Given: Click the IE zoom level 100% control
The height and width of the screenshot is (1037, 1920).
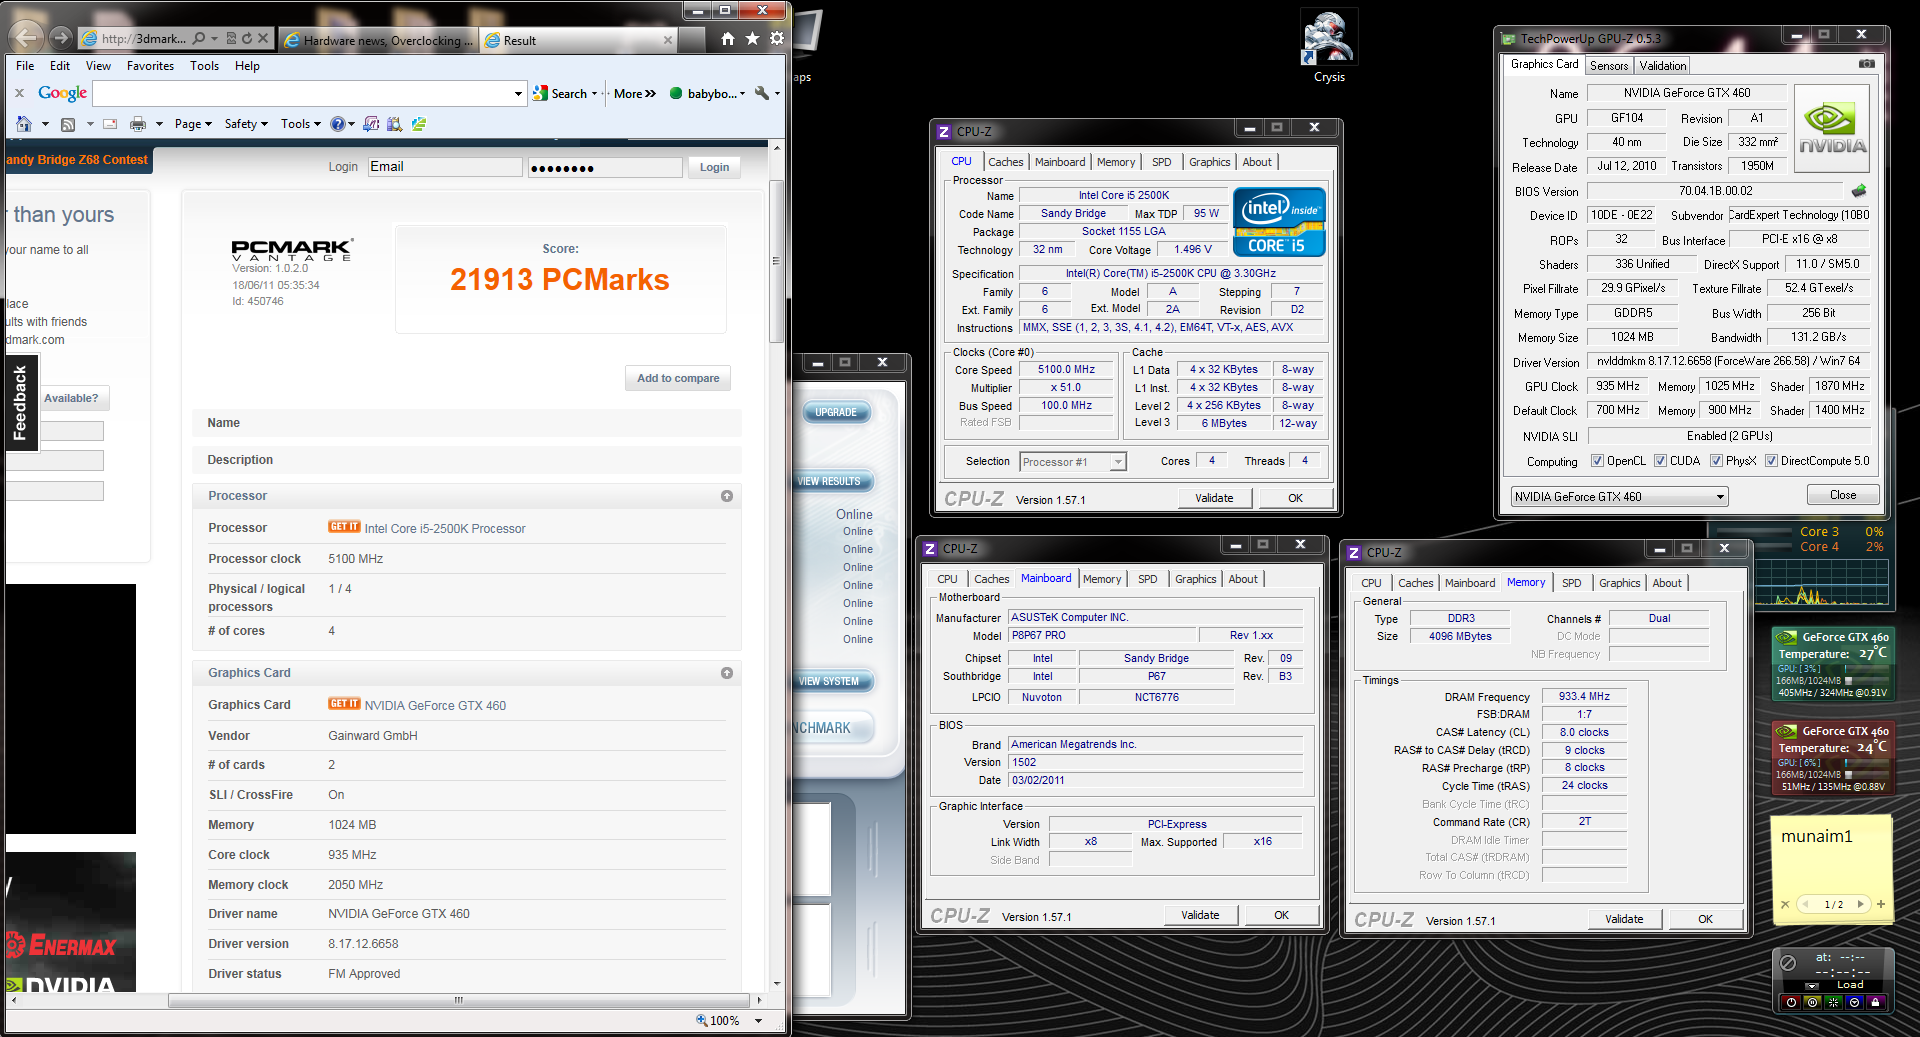Looking at the screenshot, I should click(x=730, y=1021).
